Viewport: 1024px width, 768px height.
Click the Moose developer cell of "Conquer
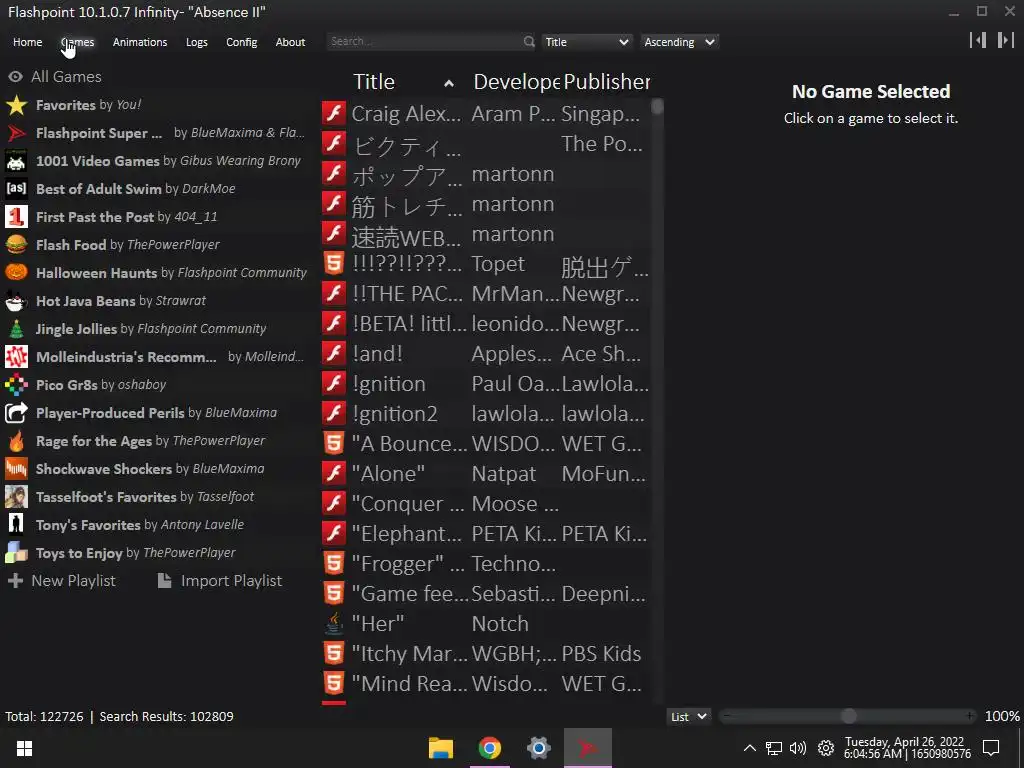point(515,504)
